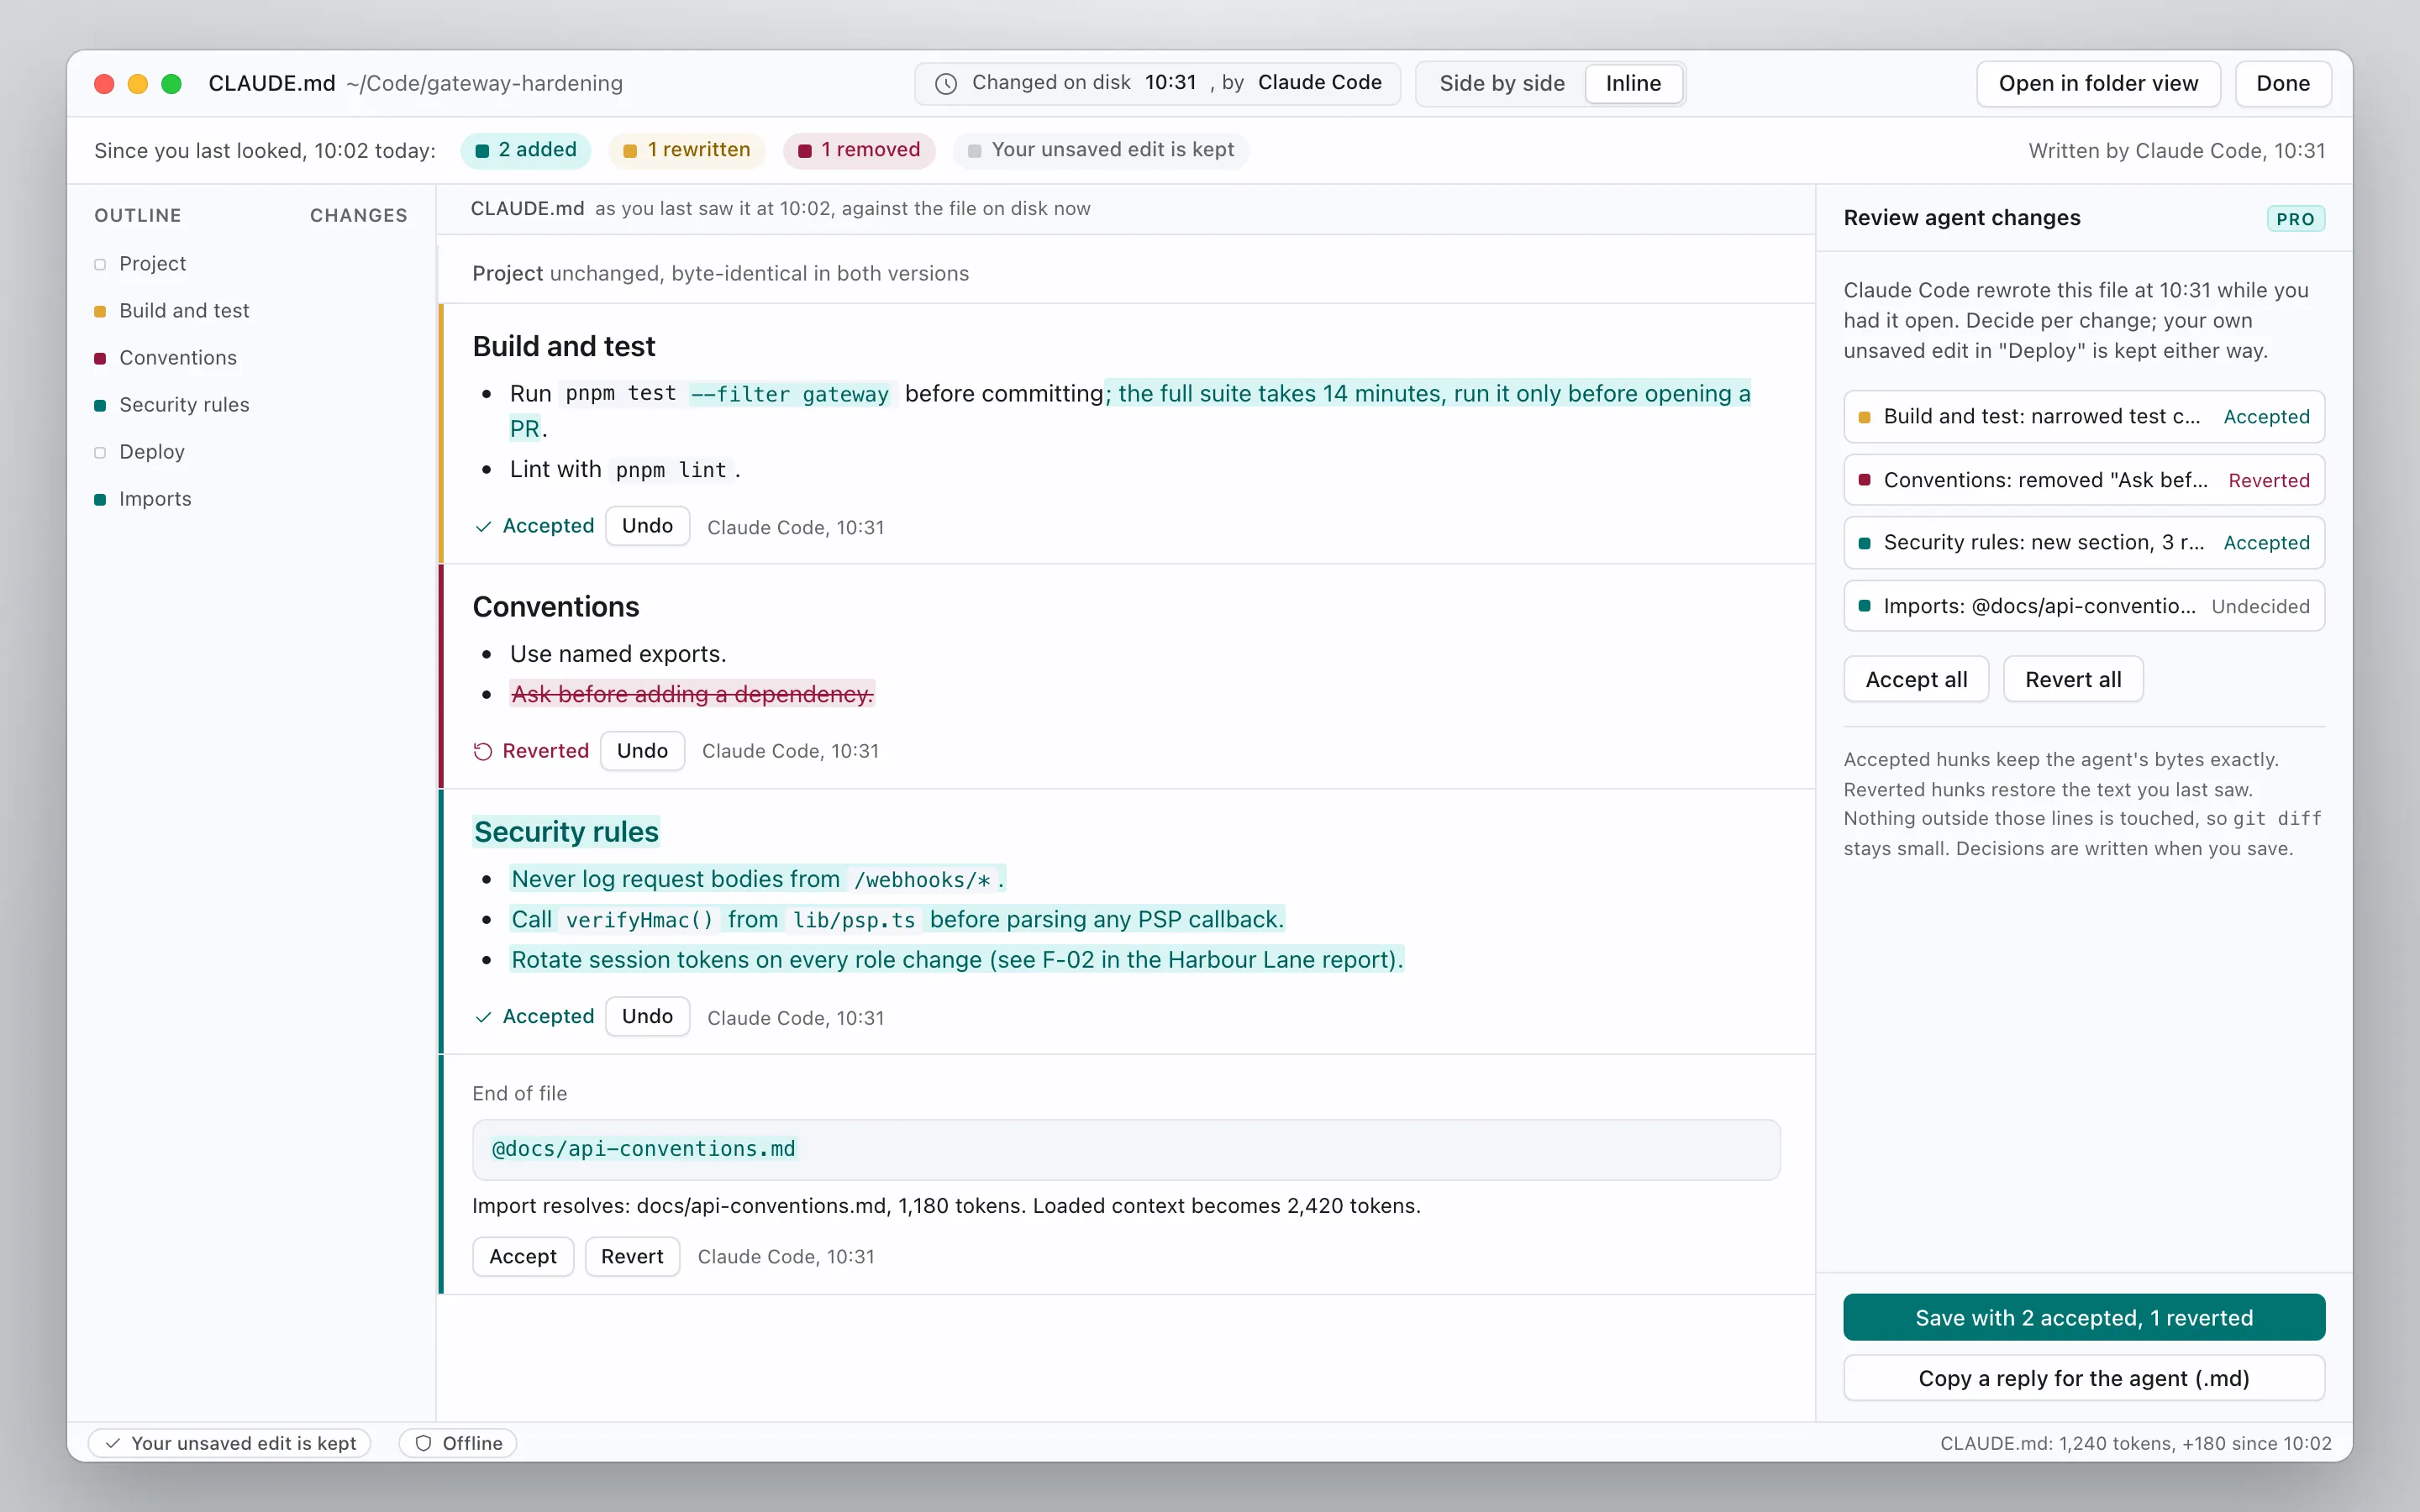Open the 'Security rules: new section' change card
The height and width of the screenshot is (1512, 2420).
pos(2084,543)
